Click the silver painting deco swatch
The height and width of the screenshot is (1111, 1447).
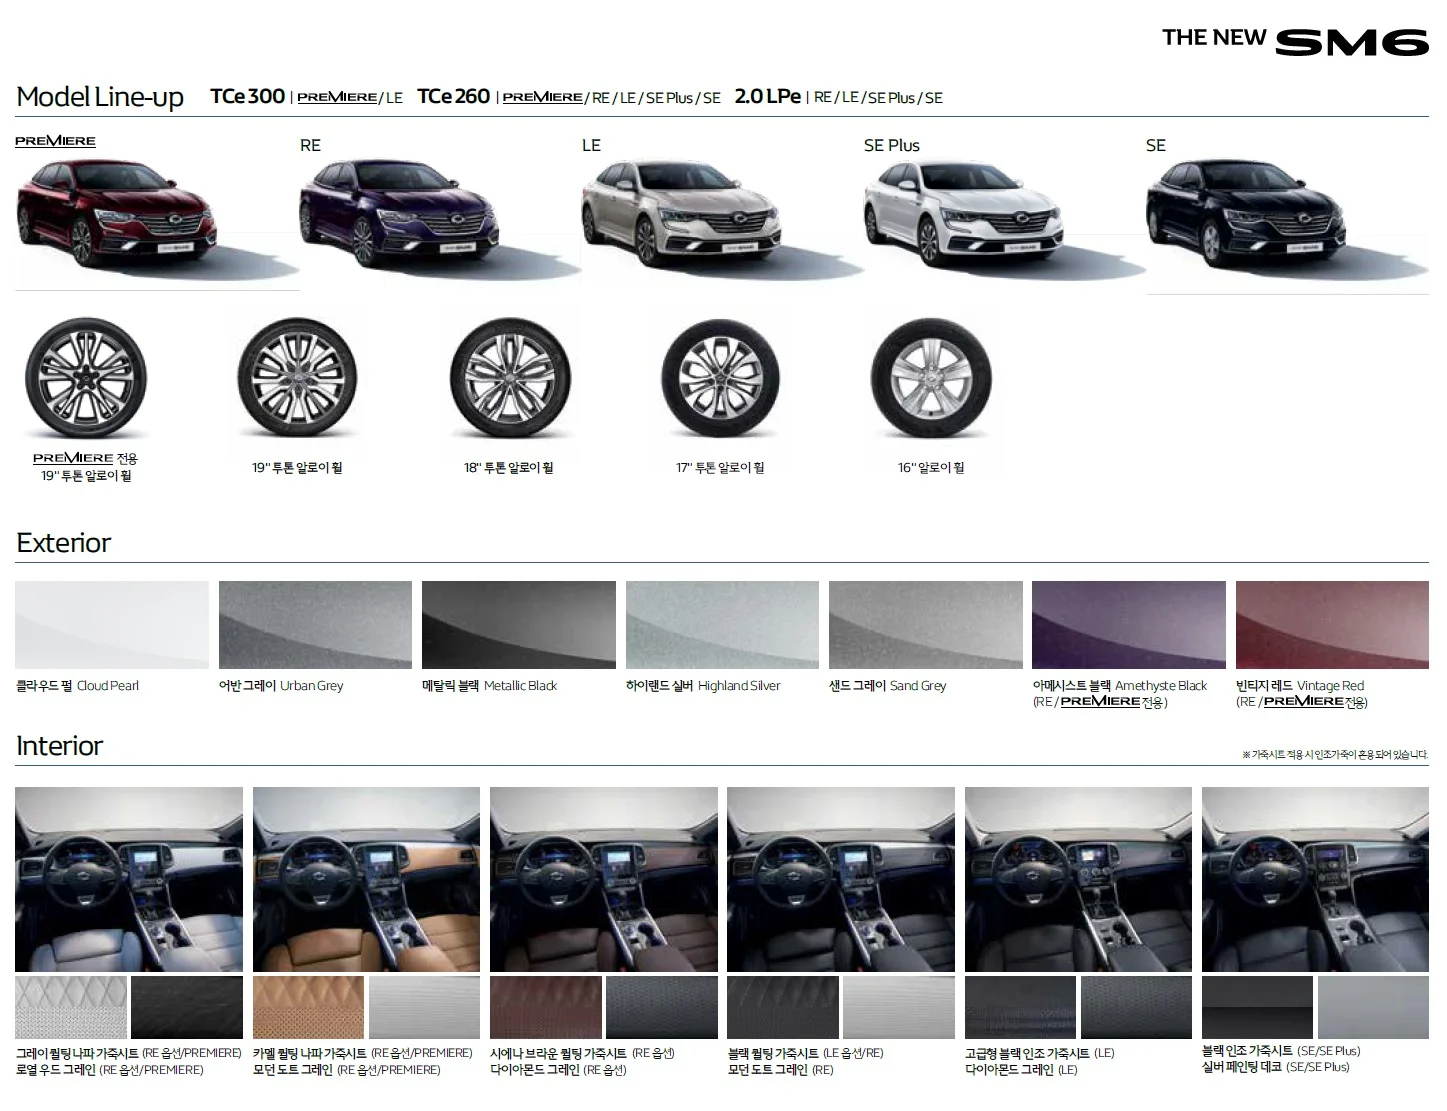[x=1373, y=1007]
